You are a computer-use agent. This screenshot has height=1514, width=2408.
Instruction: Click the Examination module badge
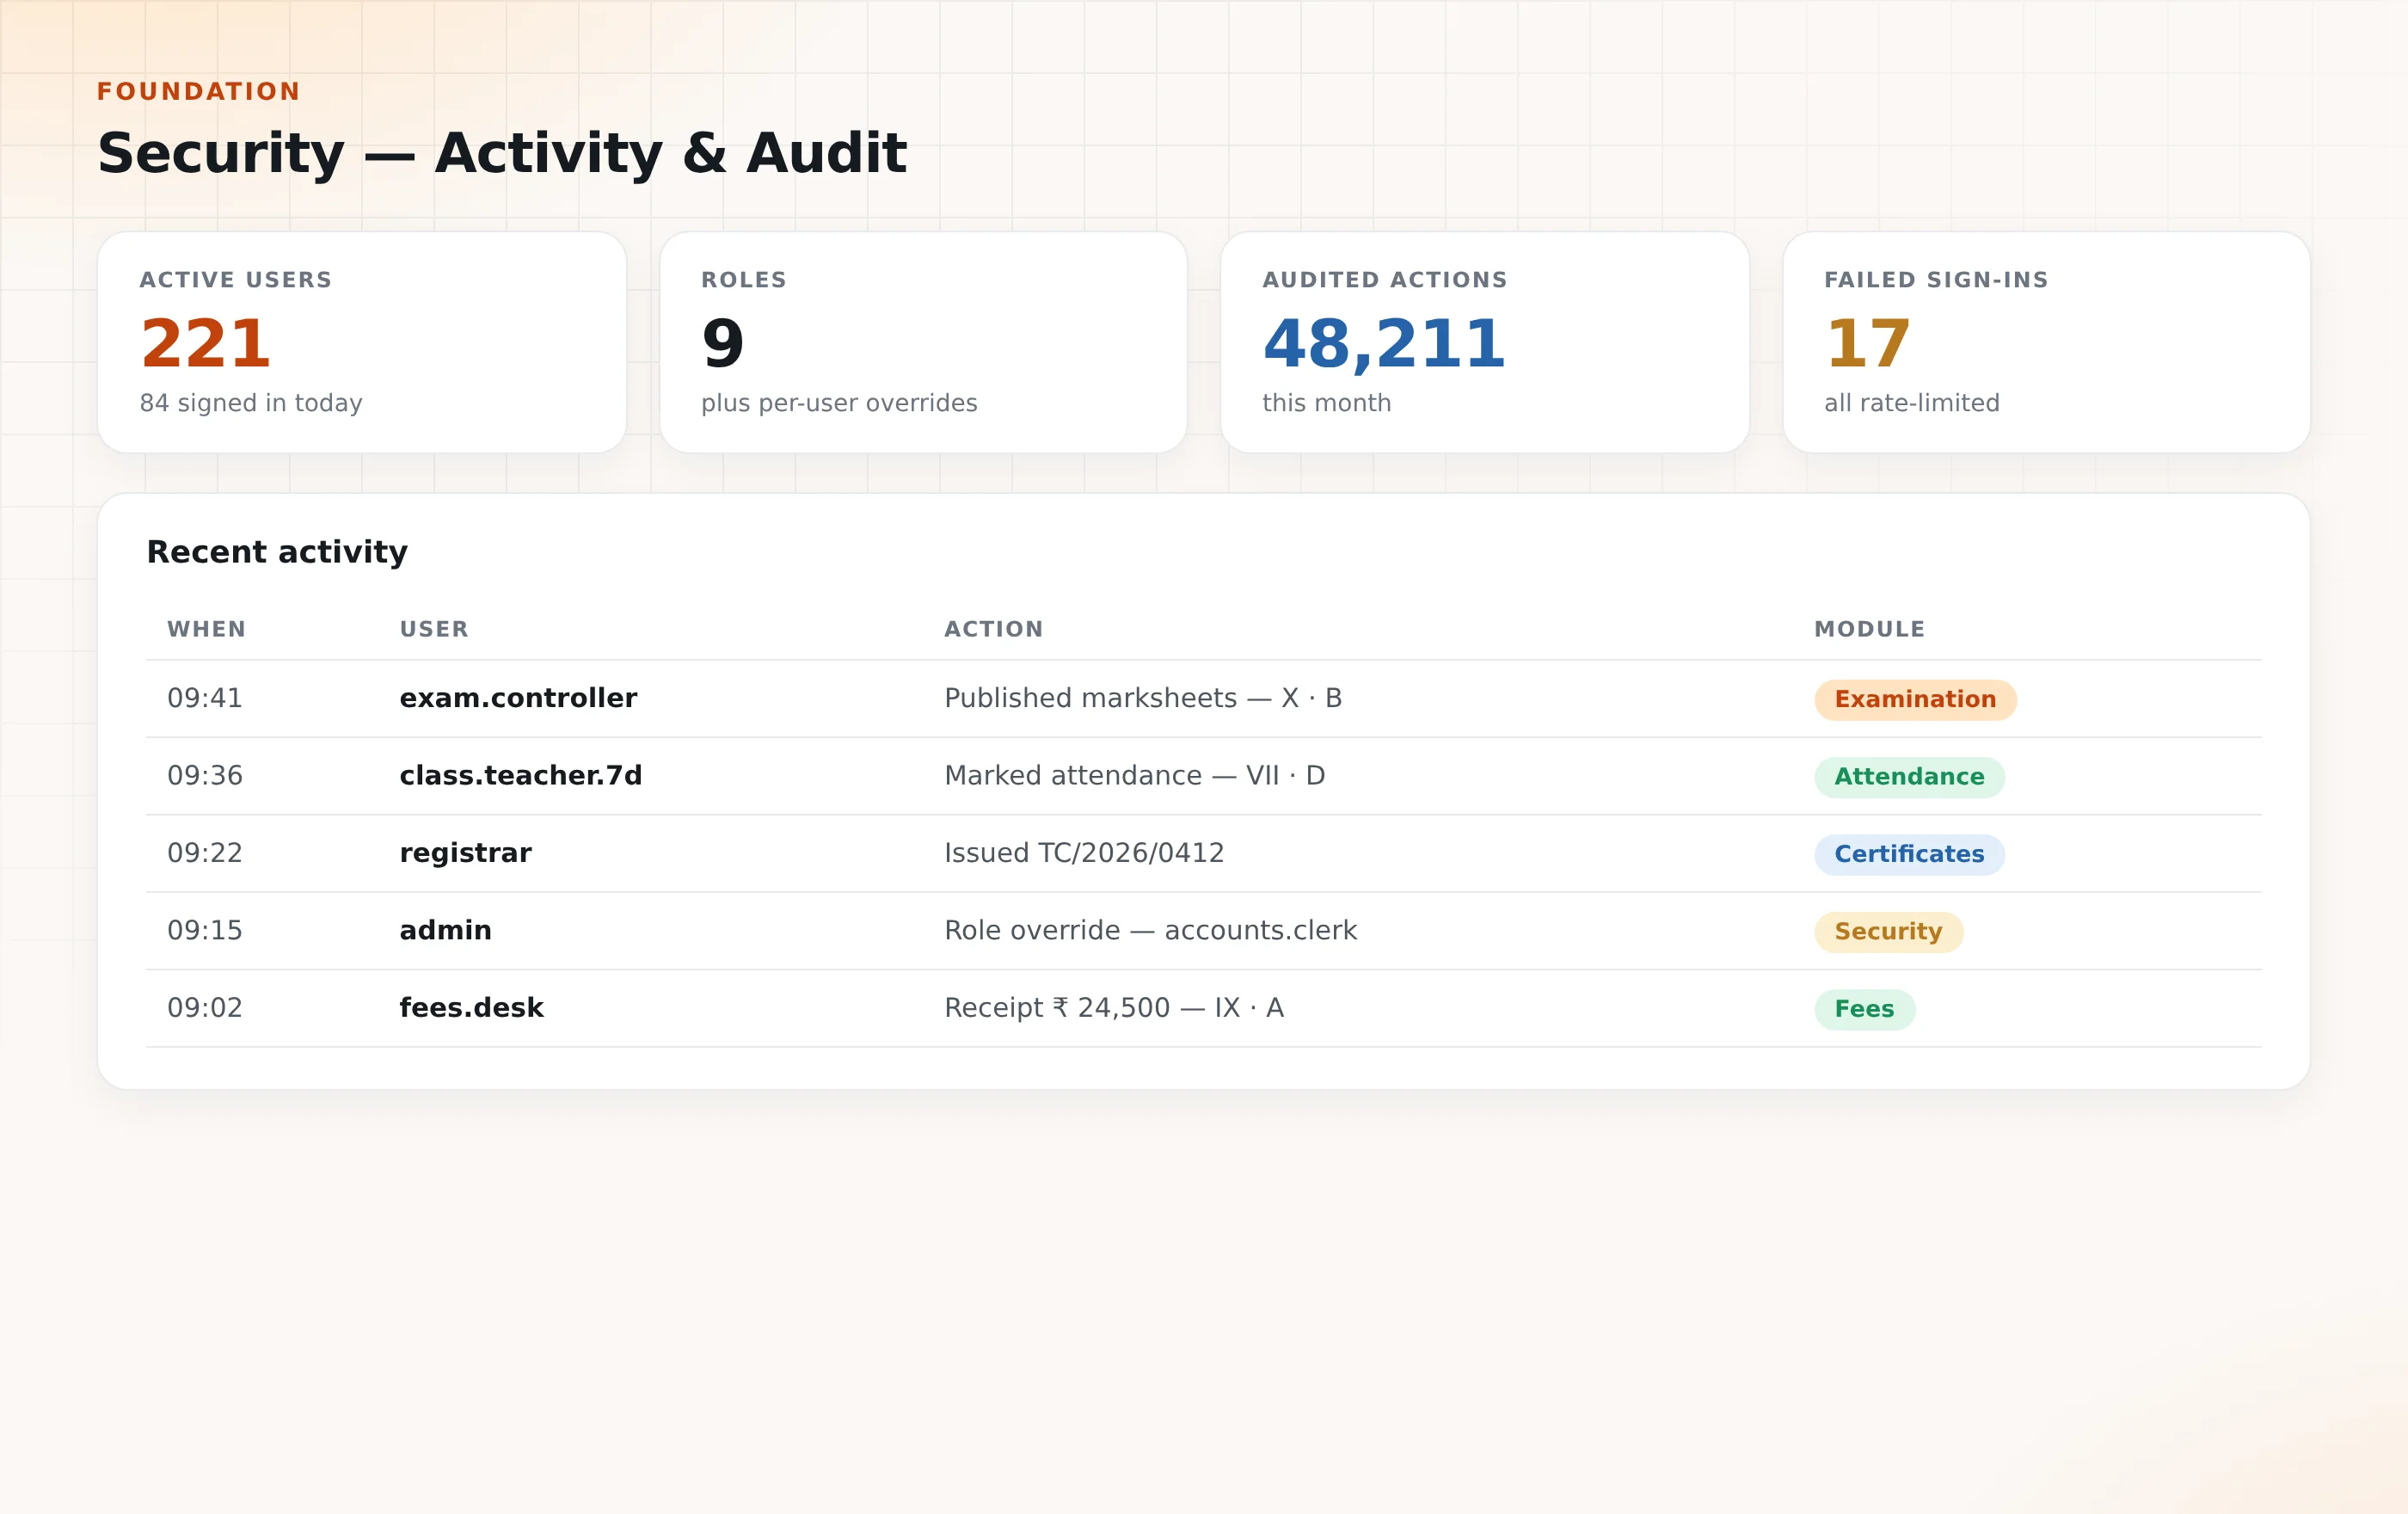(x=1915, y=699)
